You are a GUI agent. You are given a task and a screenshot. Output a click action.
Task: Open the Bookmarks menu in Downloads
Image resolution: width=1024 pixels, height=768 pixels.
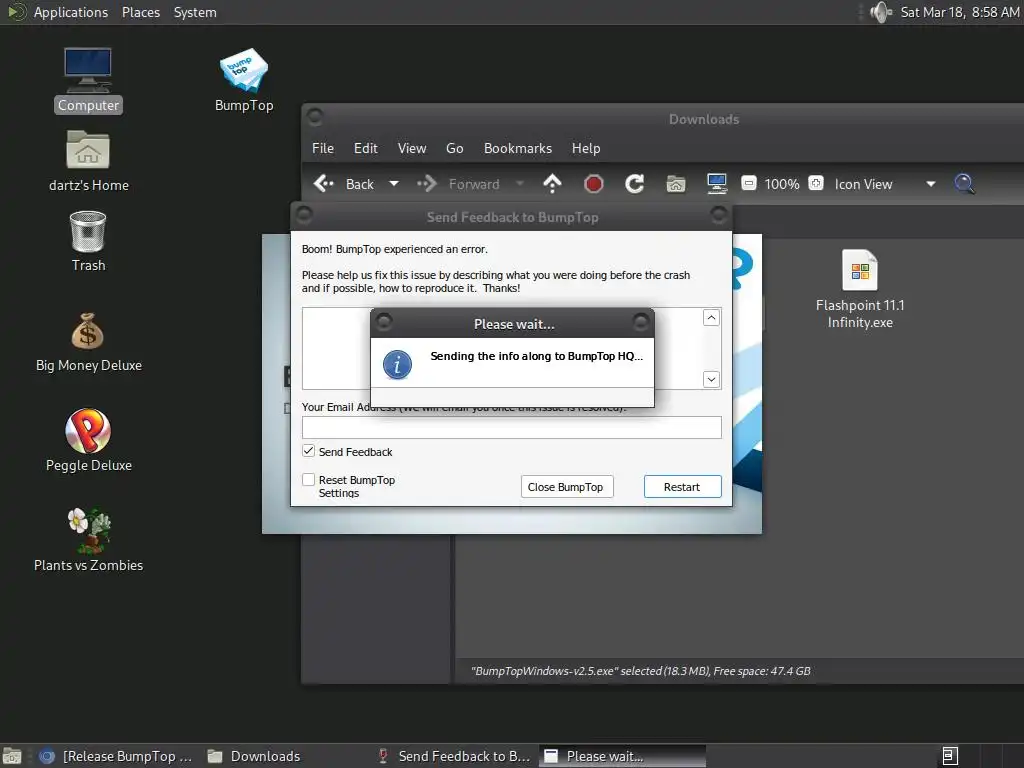click(x=518, y=148)
